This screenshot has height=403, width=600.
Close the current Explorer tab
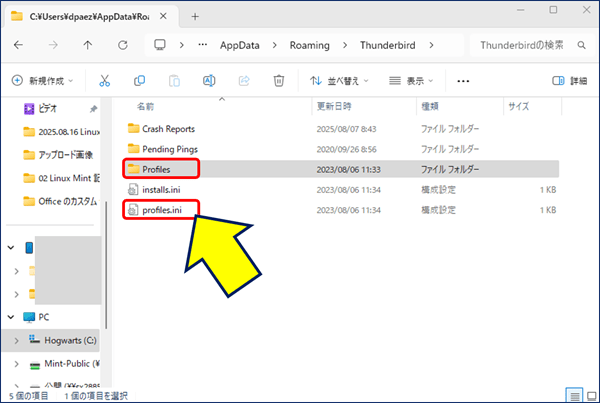[x=163, y=16]
